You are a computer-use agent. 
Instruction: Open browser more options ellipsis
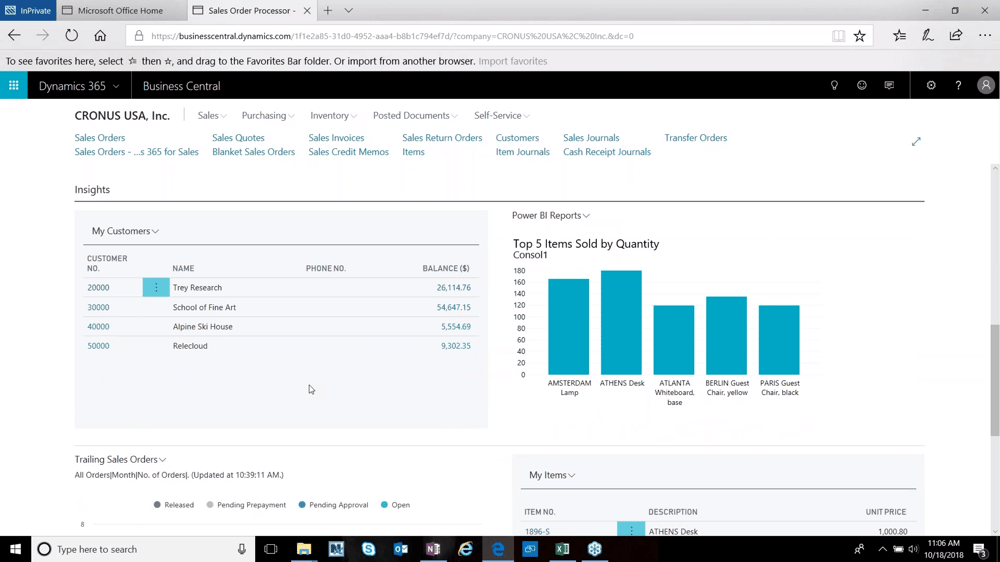coord(985,36)
